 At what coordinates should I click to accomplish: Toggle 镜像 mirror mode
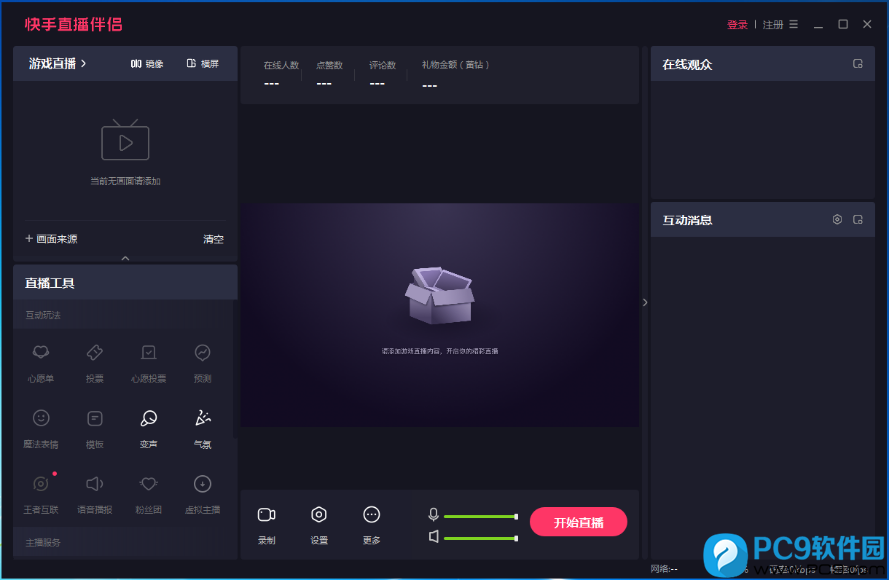pyautogui.click(x=147, y=63)
